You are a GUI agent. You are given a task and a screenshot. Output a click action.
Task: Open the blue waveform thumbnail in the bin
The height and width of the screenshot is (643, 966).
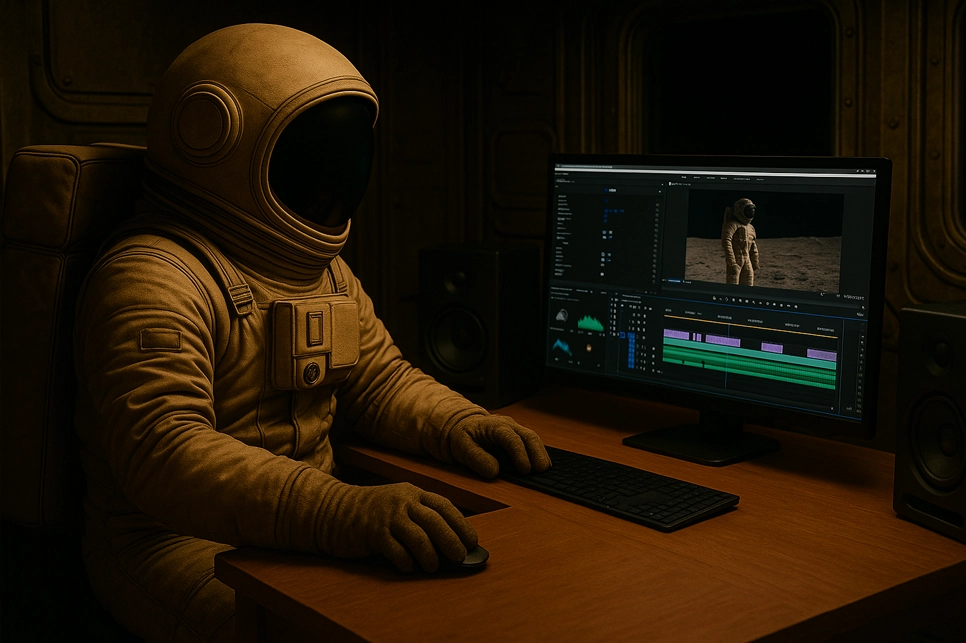pos(561,349)
